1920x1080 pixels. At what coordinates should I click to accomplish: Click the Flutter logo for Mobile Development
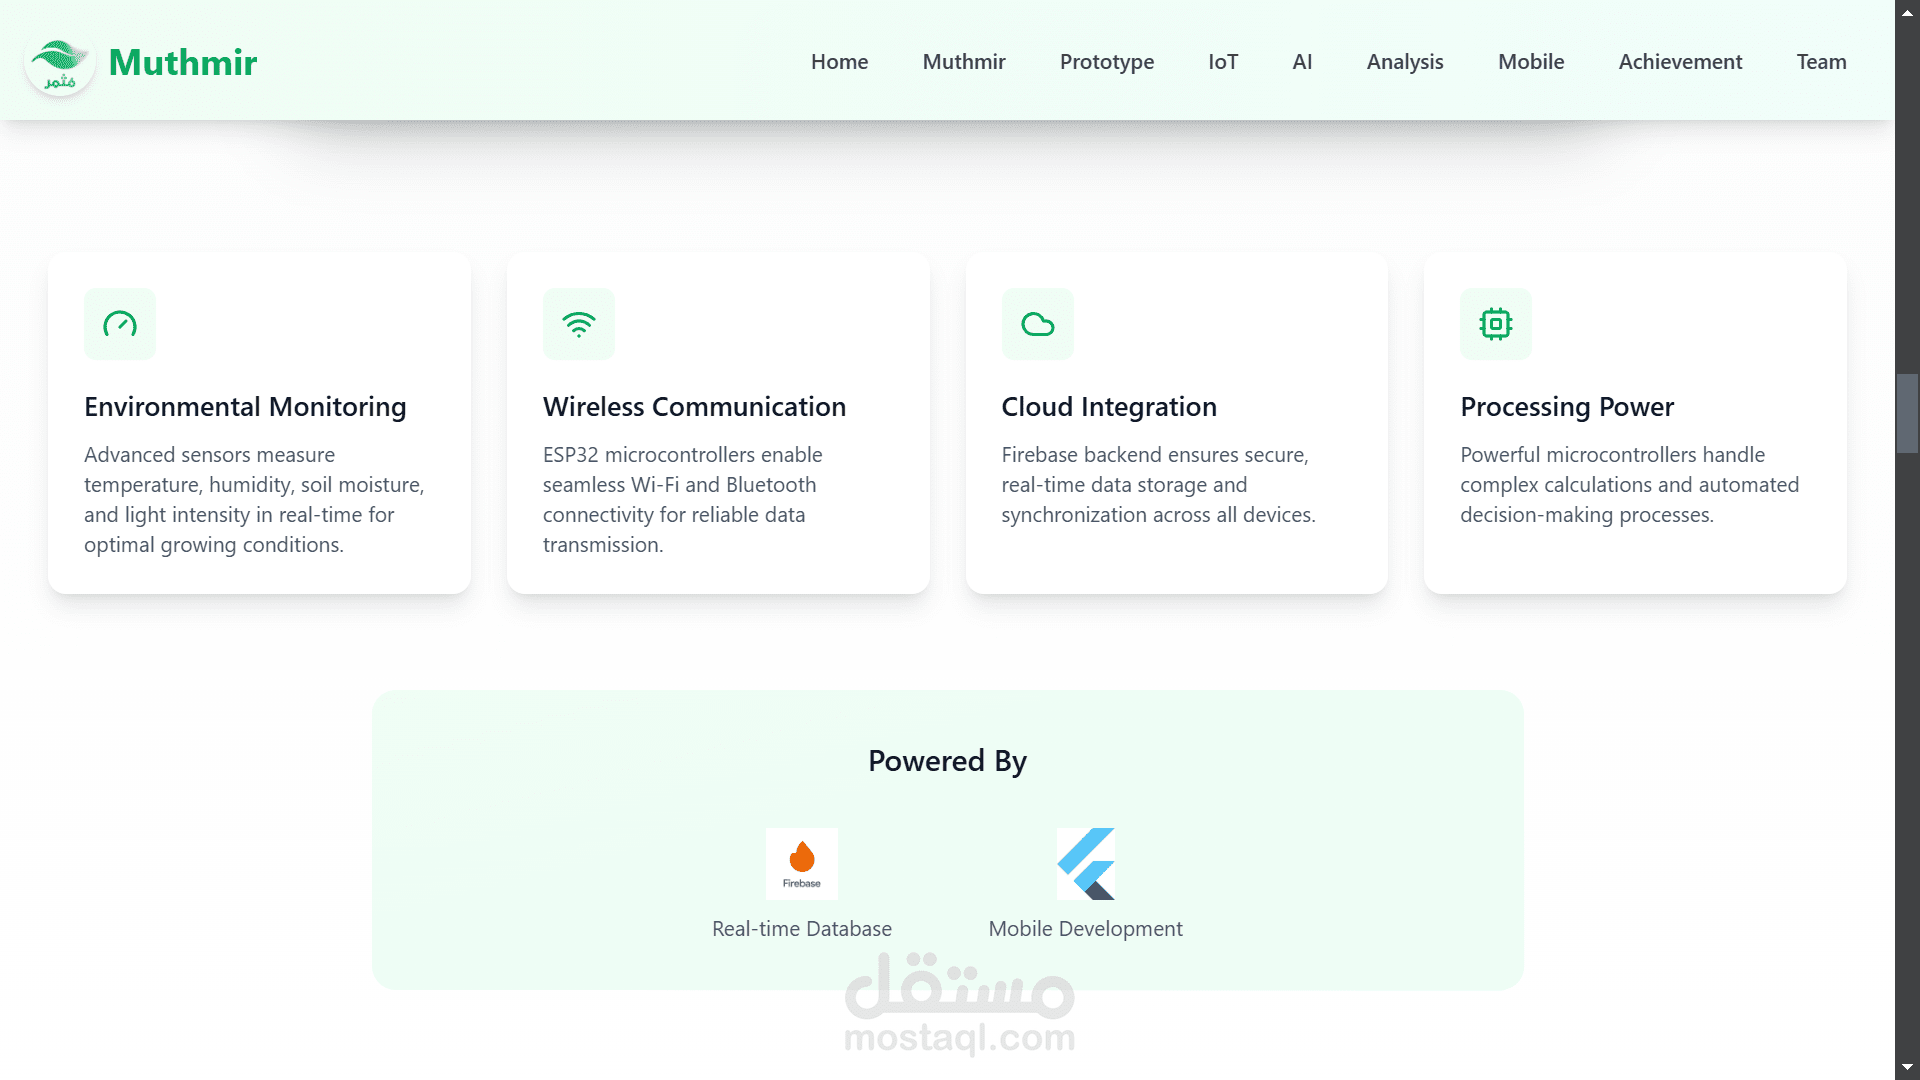pos(1086,863)
